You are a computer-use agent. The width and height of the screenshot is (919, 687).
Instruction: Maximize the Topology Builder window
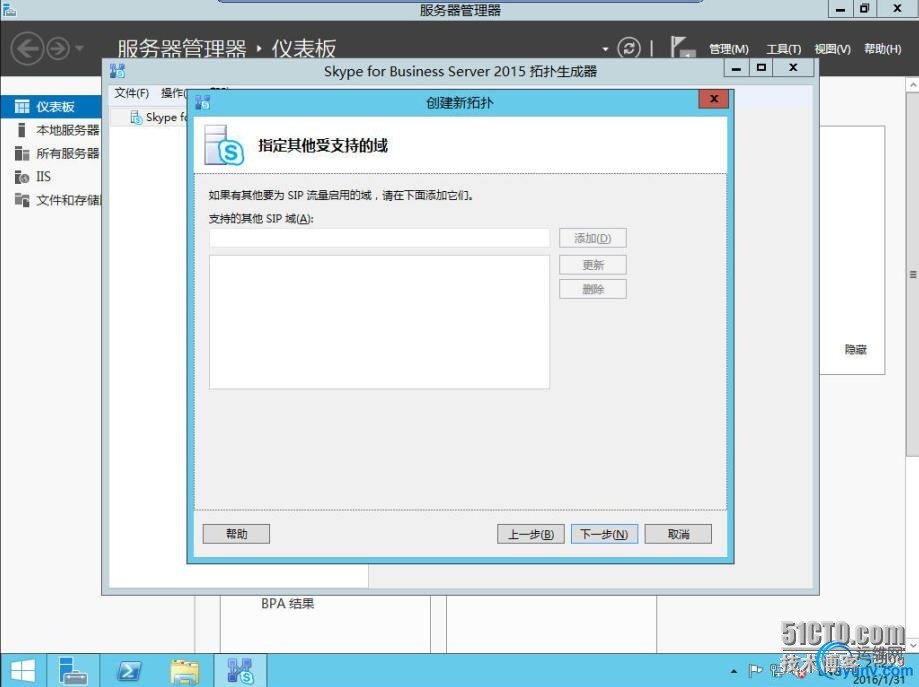click(761, 68)
